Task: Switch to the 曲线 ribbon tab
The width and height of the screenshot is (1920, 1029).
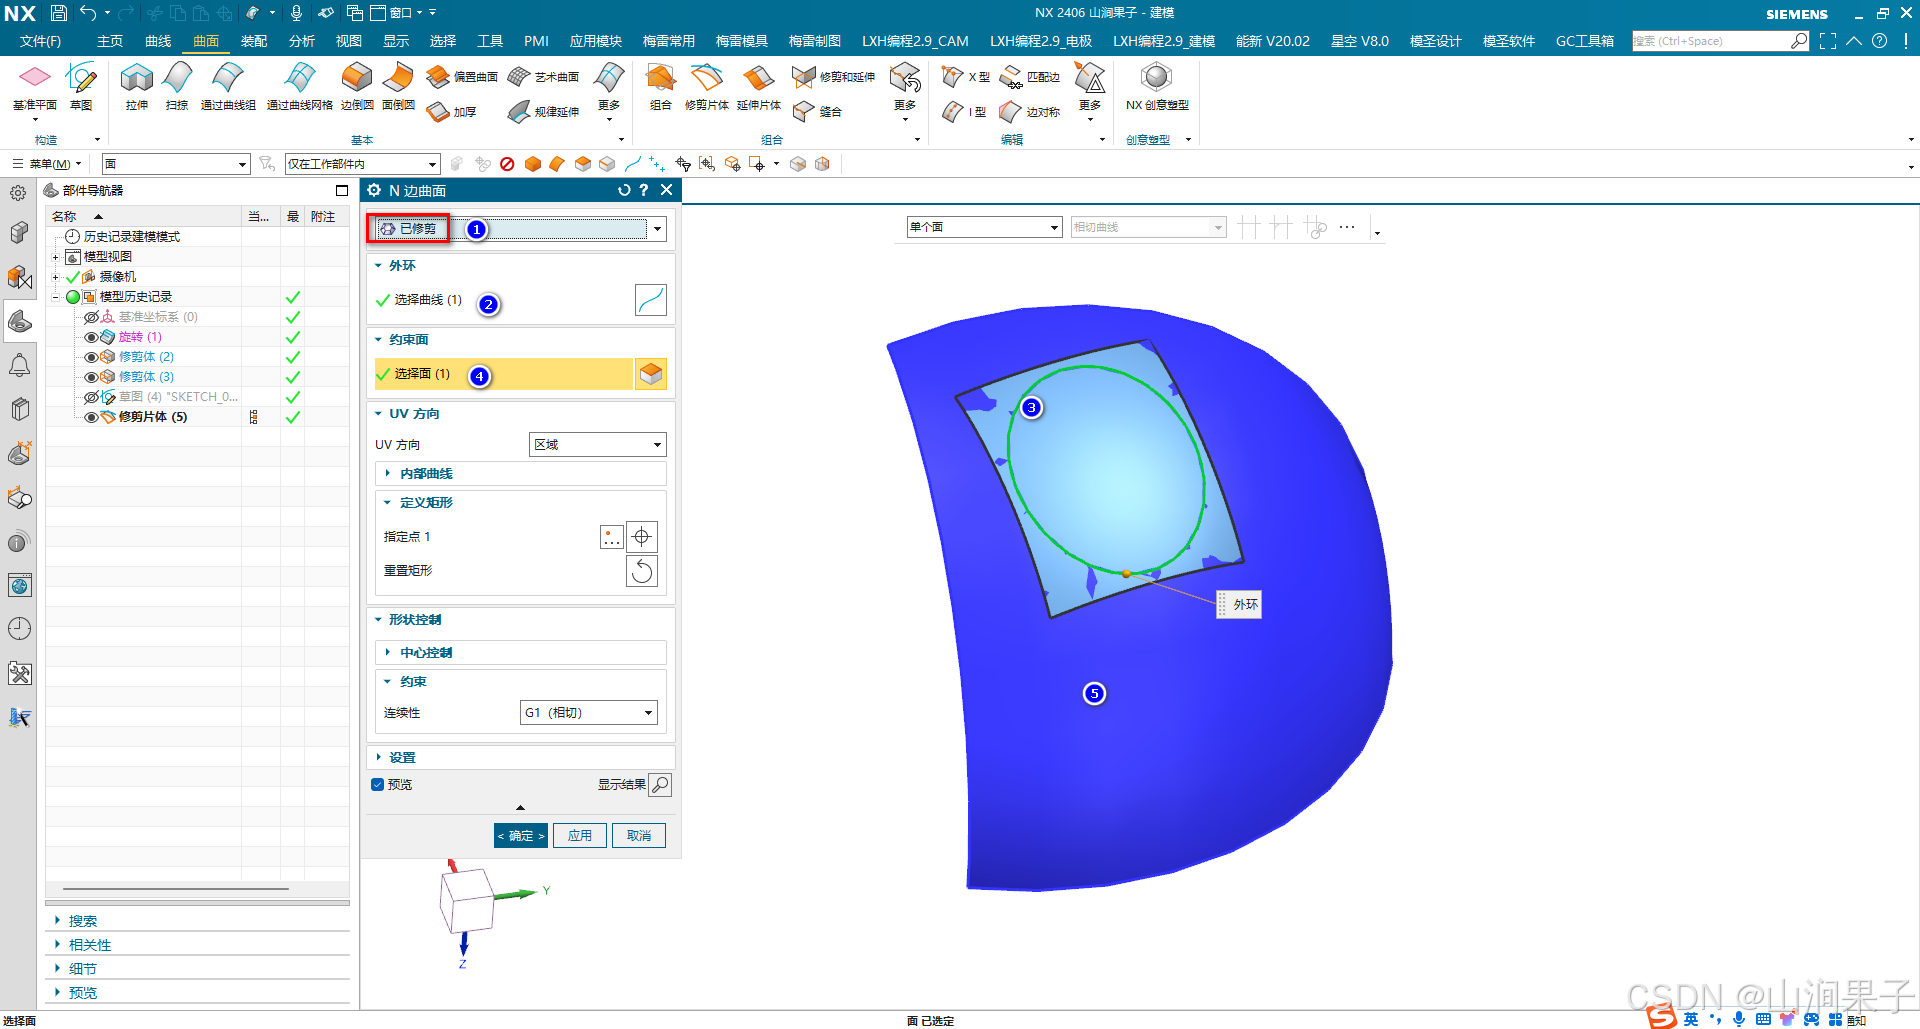Action: pos(158,41)
